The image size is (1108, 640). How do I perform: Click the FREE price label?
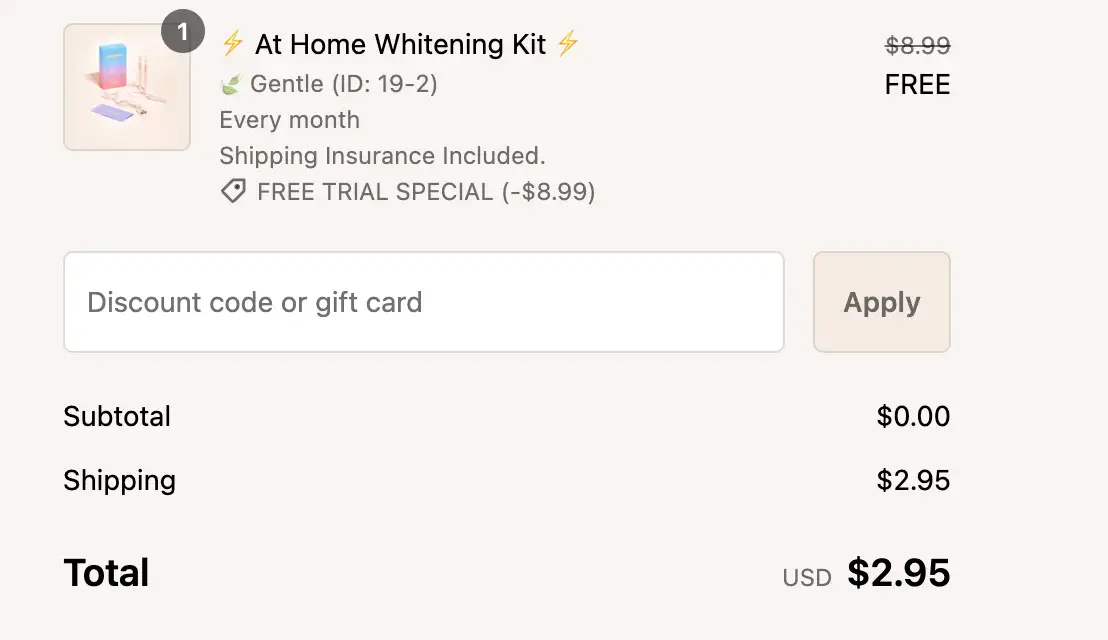(917, 84)
